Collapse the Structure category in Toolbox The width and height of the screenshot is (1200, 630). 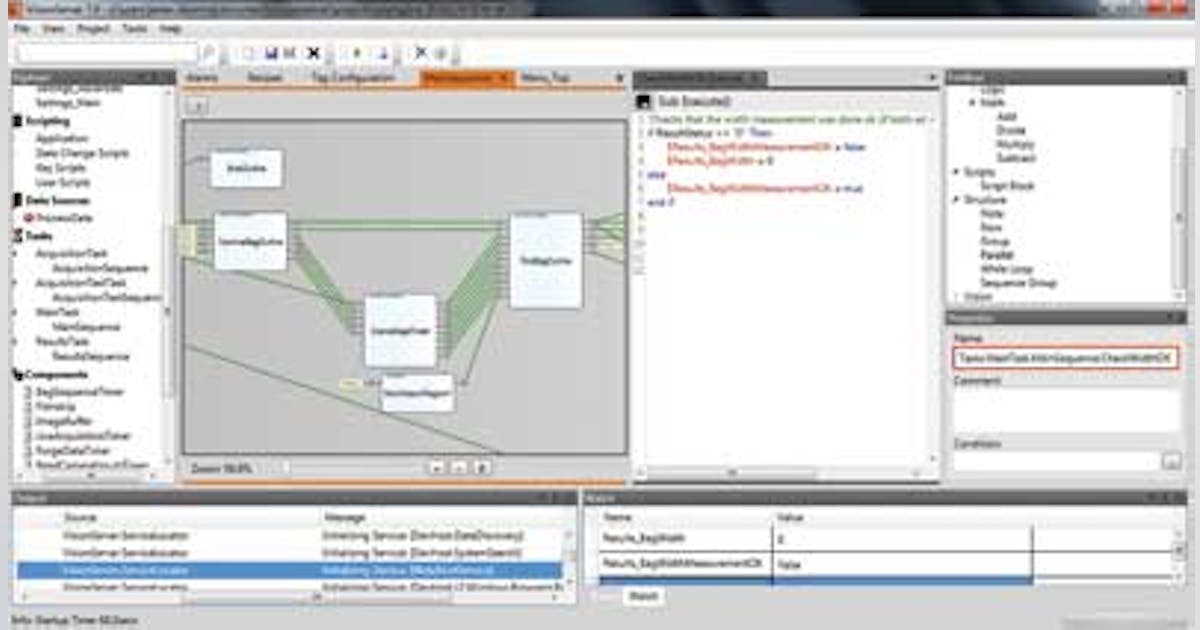click(956, 199)
